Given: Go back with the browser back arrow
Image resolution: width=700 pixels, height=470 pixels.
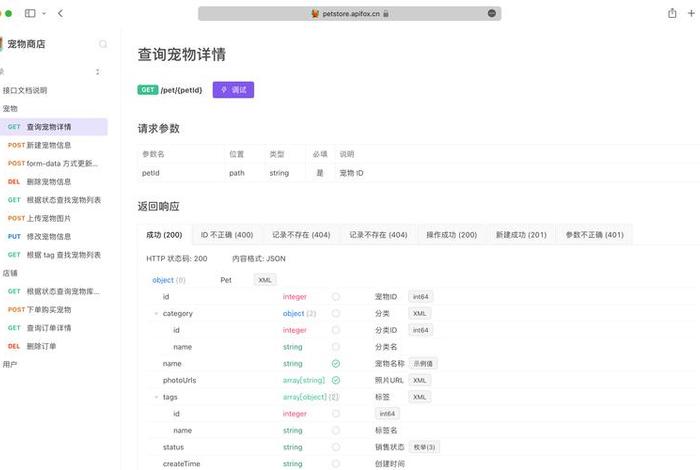Looking at the screenshot, I should tap(60, 13).
